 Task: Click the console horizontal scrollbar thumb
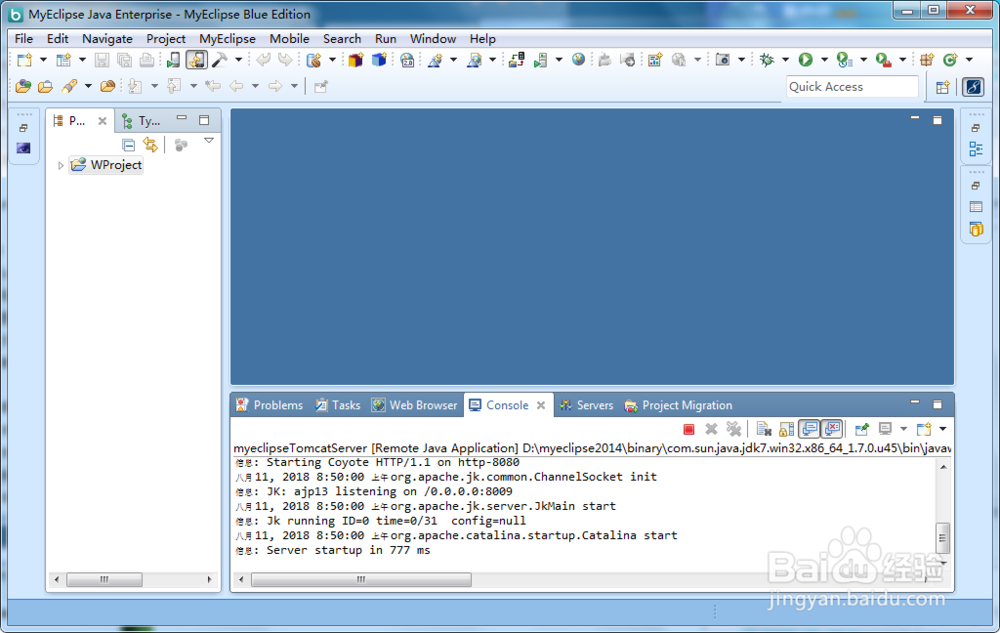(361, 579)
